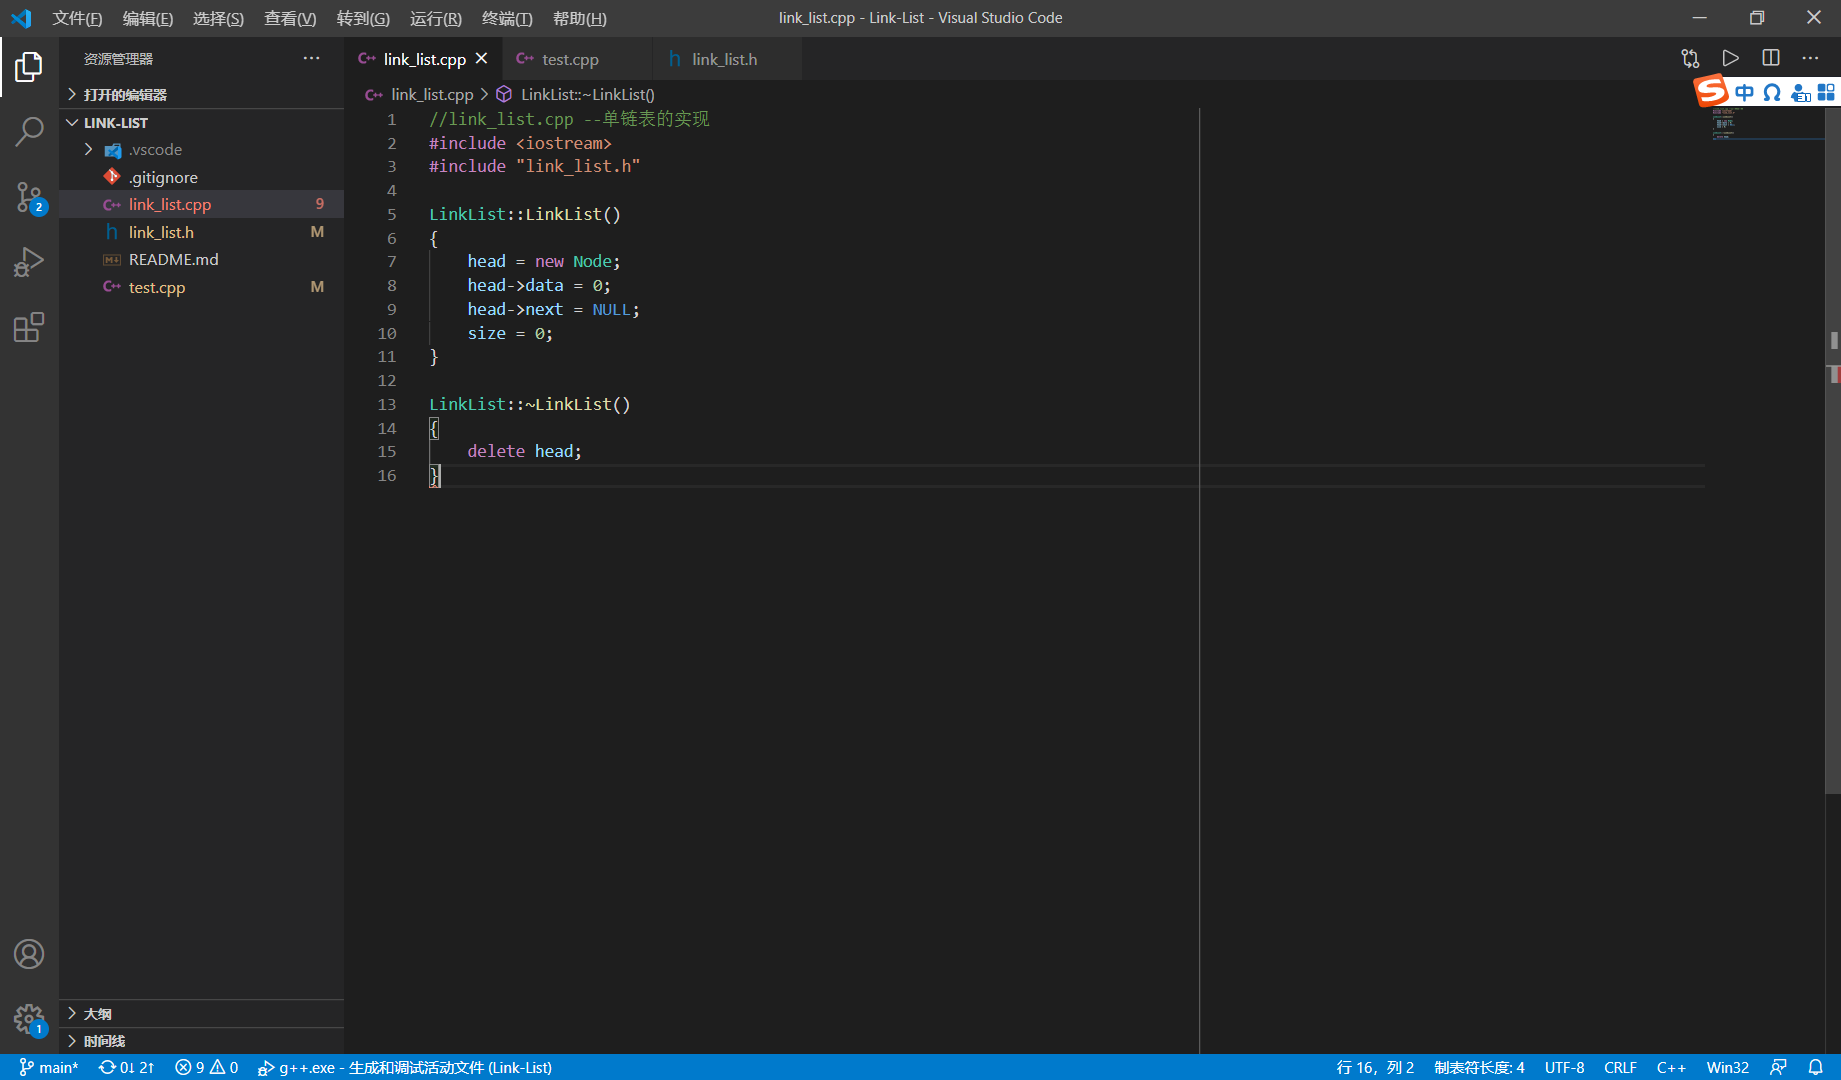The image size is (1841, 1080).
Task: Switch to the test.cpp editor tab
Action: [575, 59]
